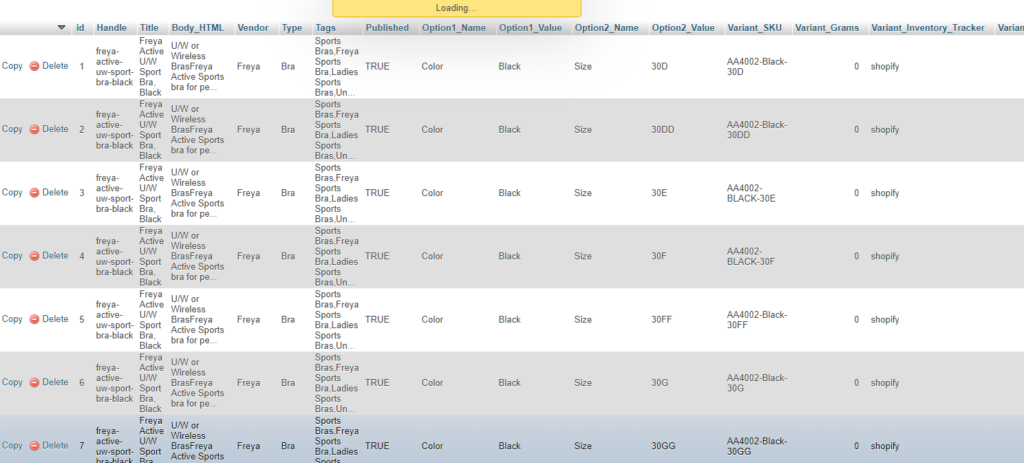Viewport: 1024px width, 463px height.
Task: Select the Body_HTML cell in row 3
Action: tap(197, 193)
